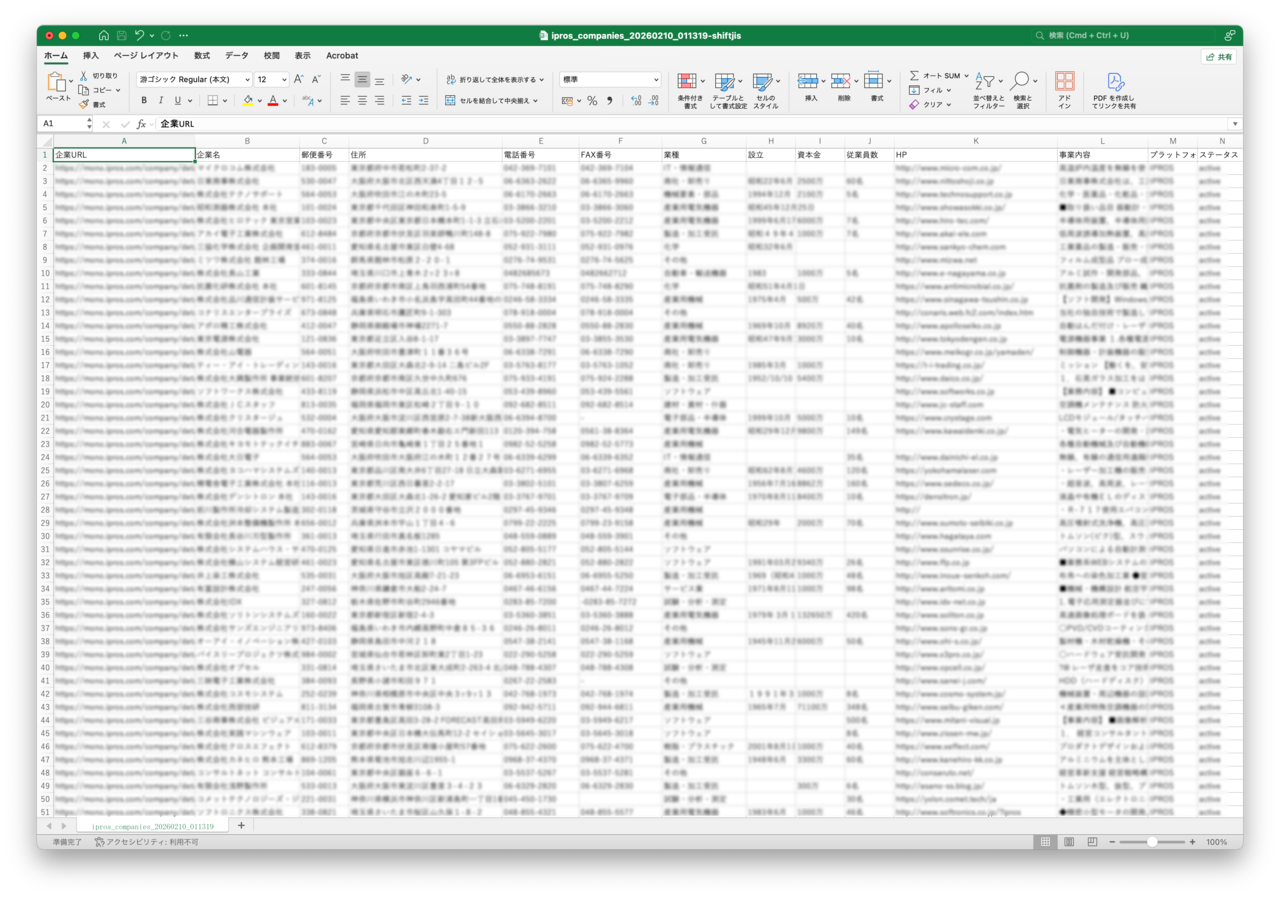Viewport: 1280px width, 898px height.
Task: Add a new sheet with the plus button
Action: click(x=241, y=826)
